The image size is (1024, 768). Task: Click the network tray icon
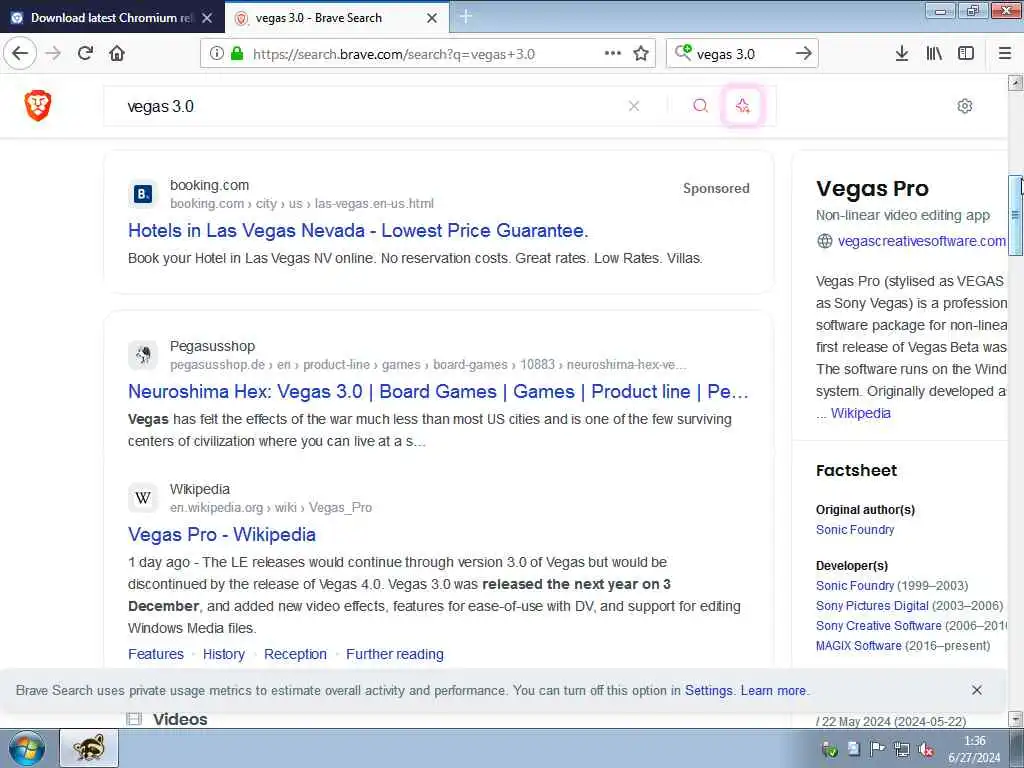[901, 750]
